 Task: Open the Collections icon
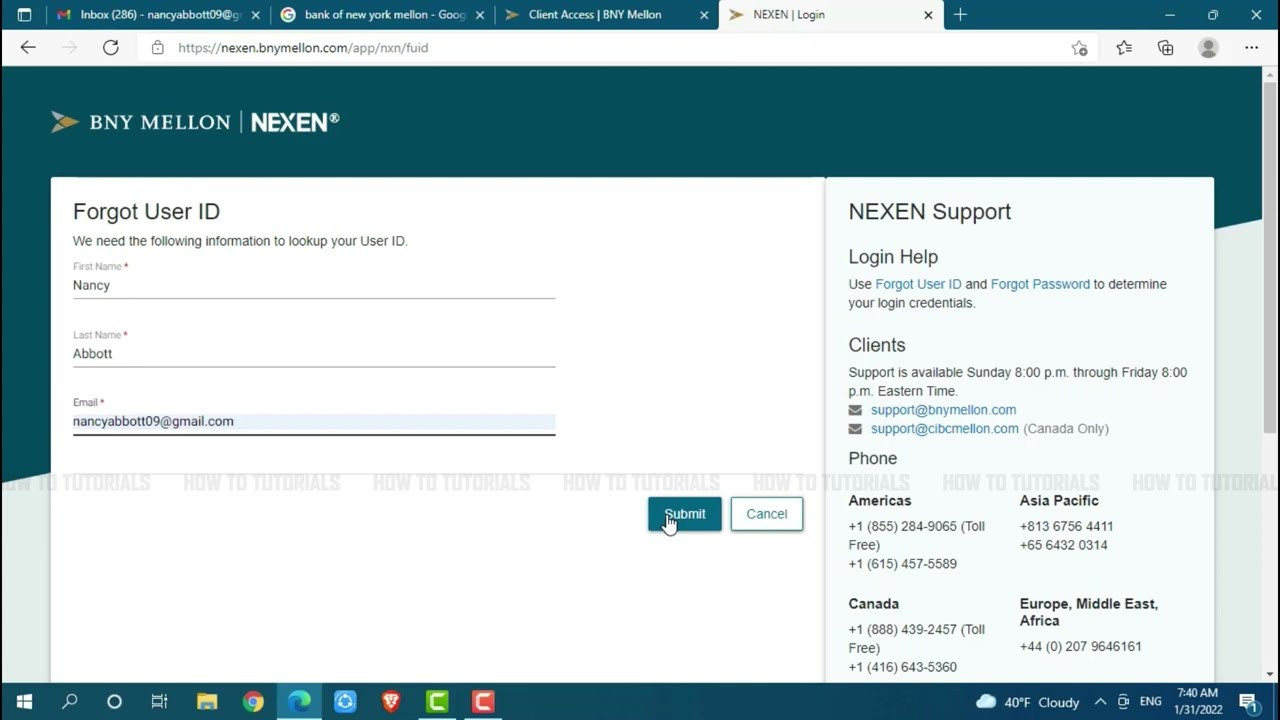pyautogui.click(x=1166, y=47)
